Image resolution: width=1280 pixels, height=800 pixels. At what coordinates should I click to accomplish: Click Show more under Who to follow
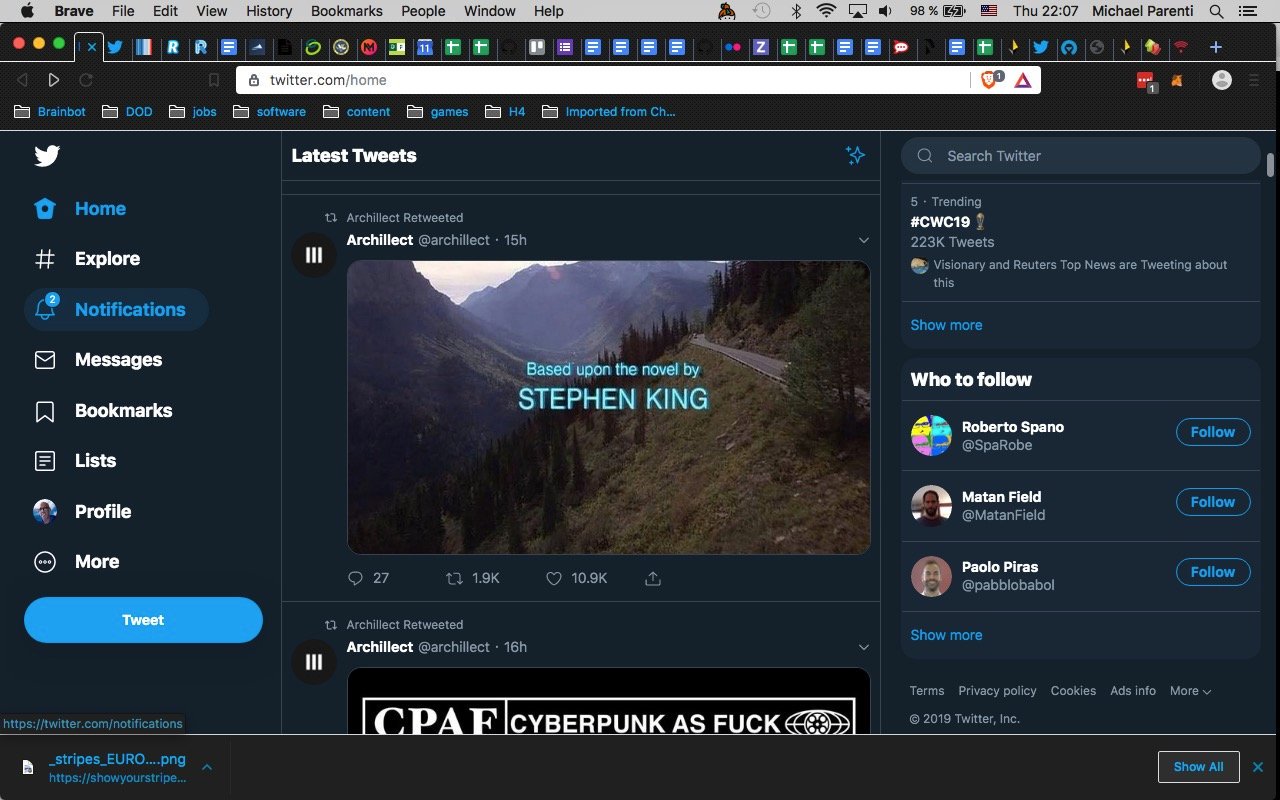point(946,635)
